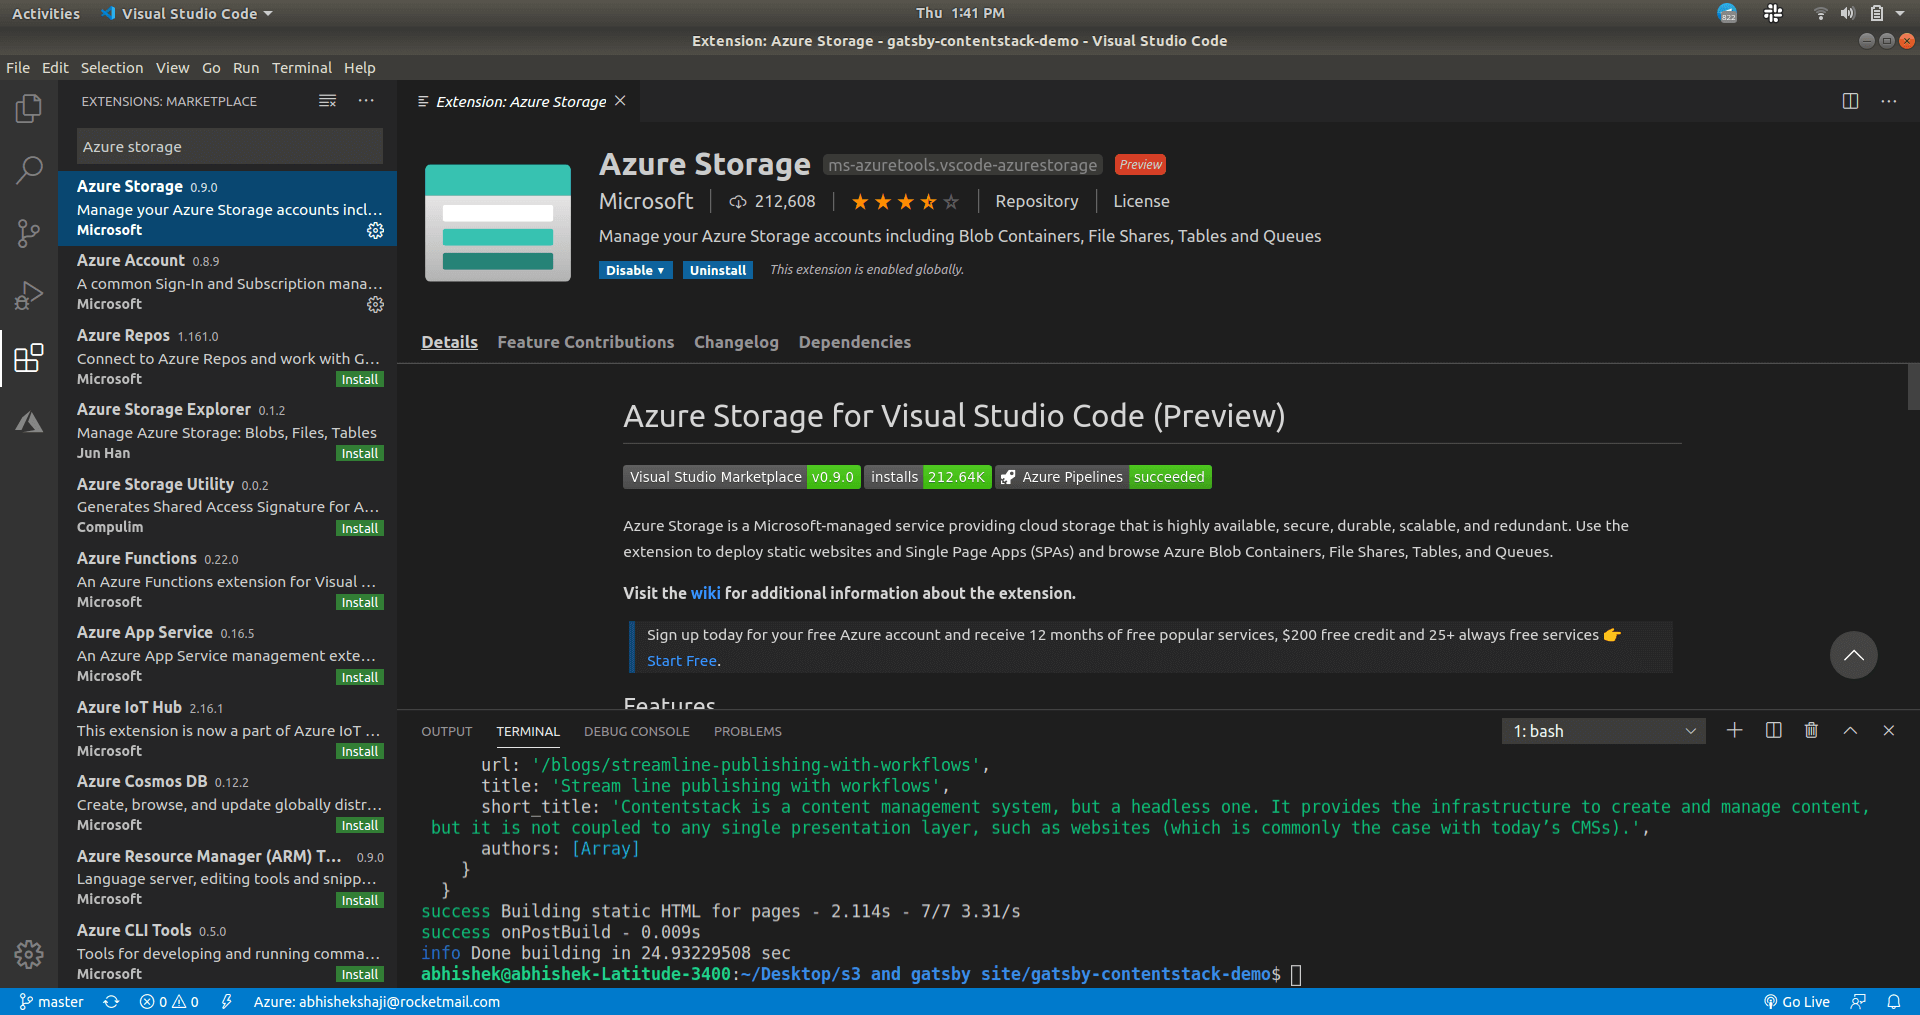Screen dimensions: 1920x1015
Task: Split the terminal panel
Action: pos(1773,730)
